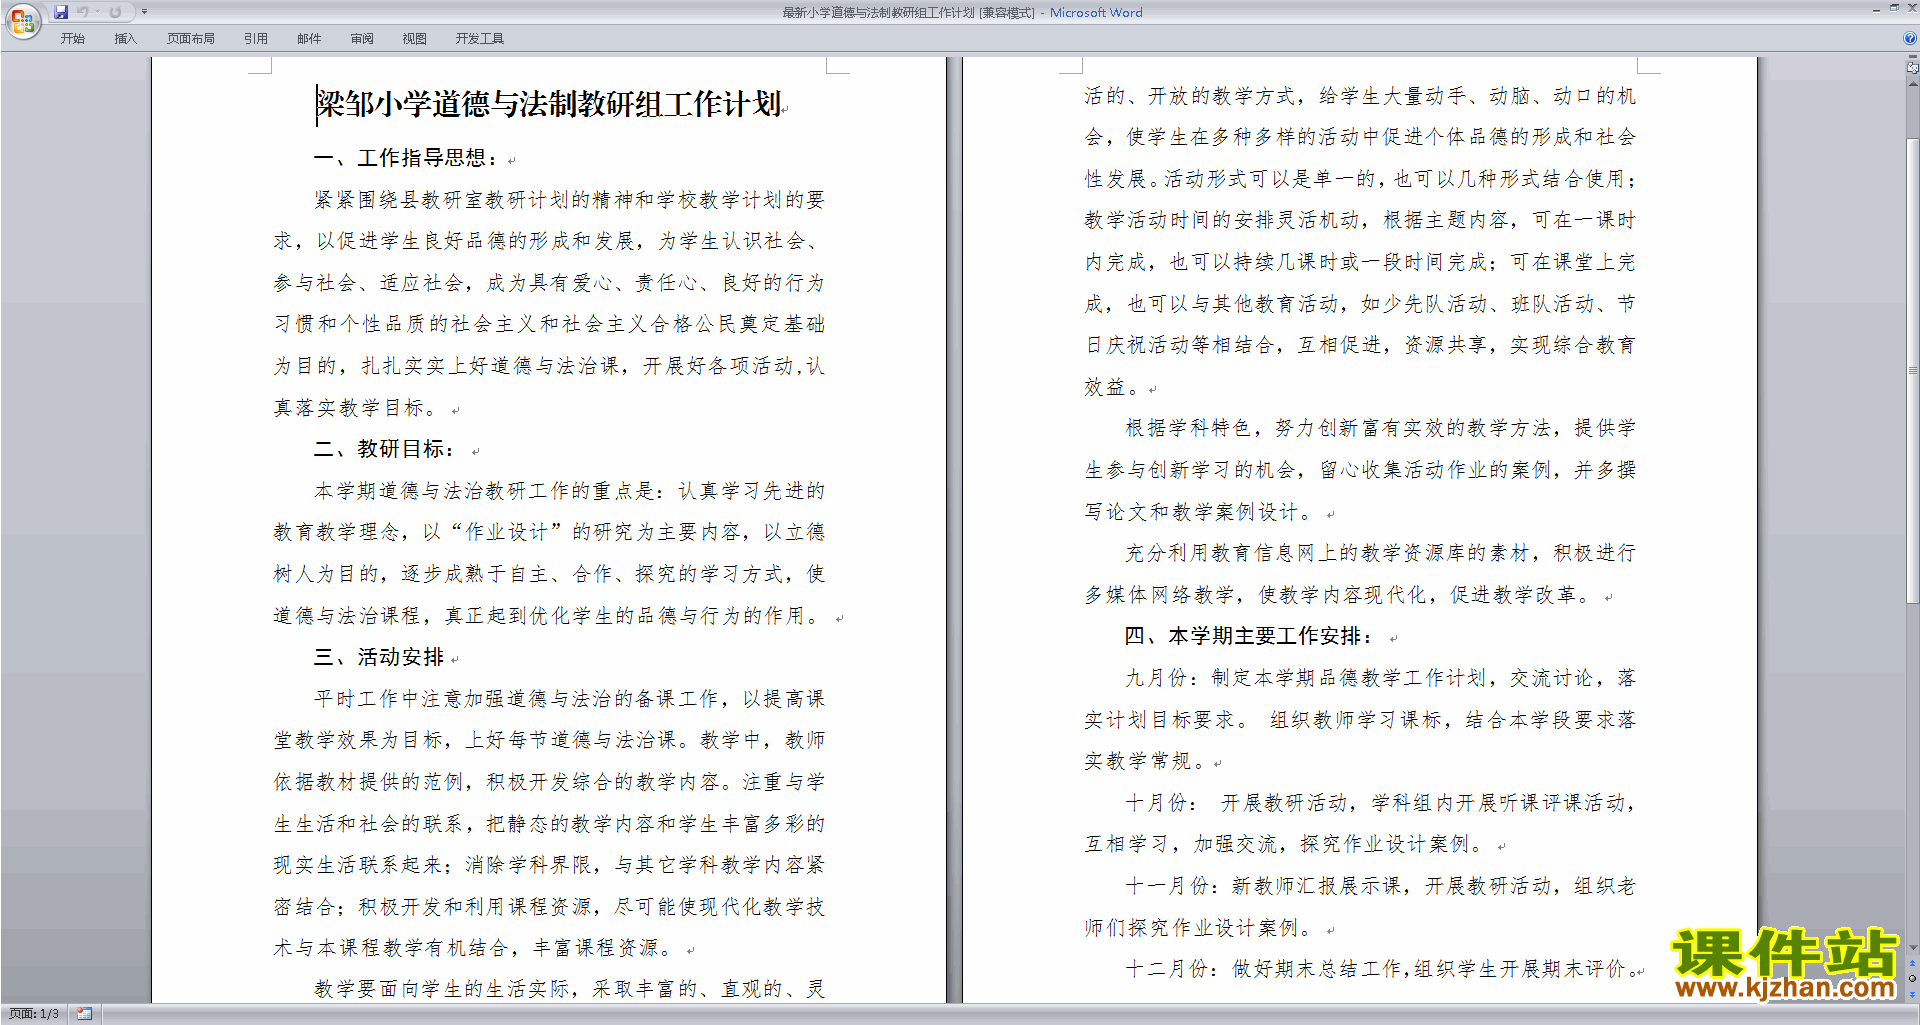Screen dimensions: 1920x1025
Task: Click heading 四、本学期主要工作安排
Action: (1250, 636)
